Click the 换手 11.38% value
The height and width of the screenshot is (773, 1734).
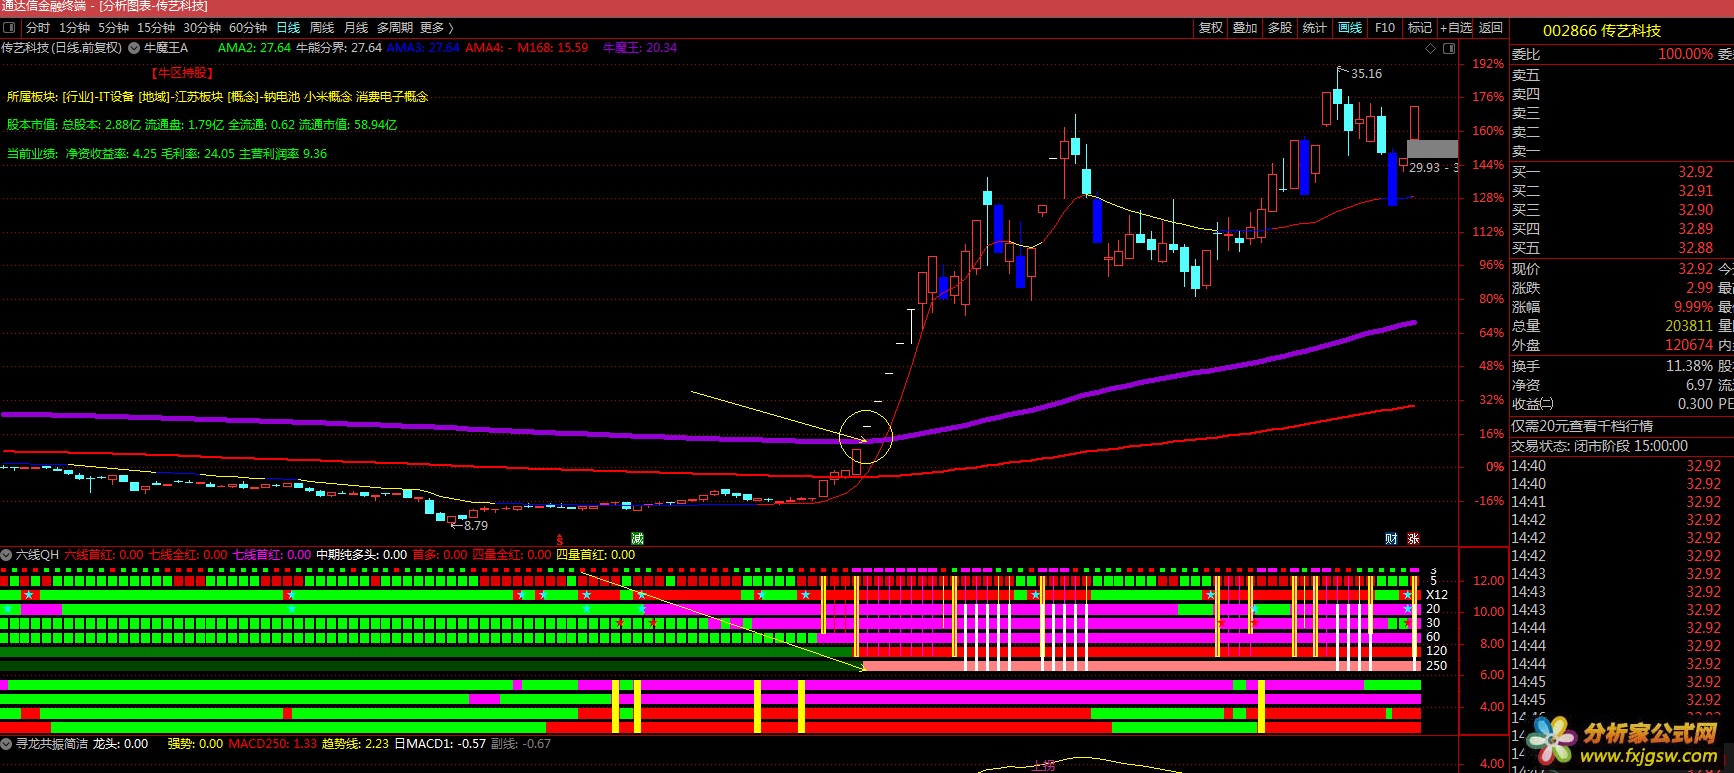(1689, 366)
